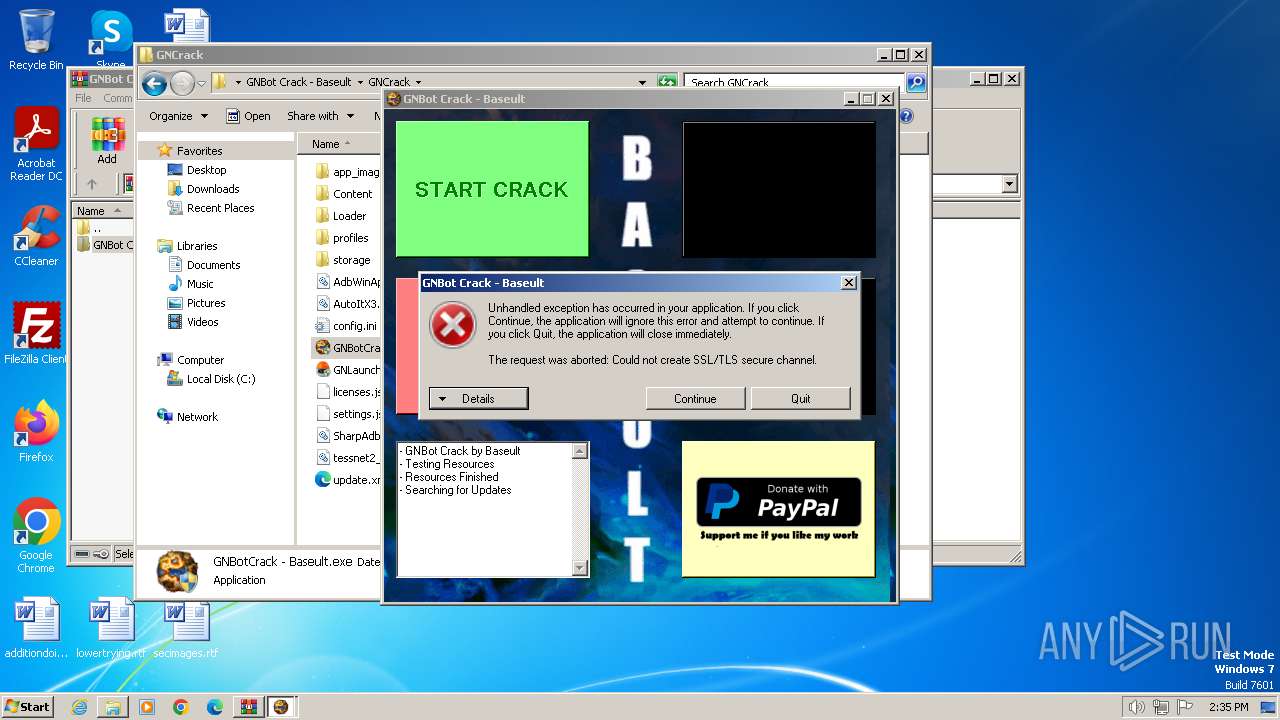Select 'Searching for Updates' log line

[x=458, y=490]
